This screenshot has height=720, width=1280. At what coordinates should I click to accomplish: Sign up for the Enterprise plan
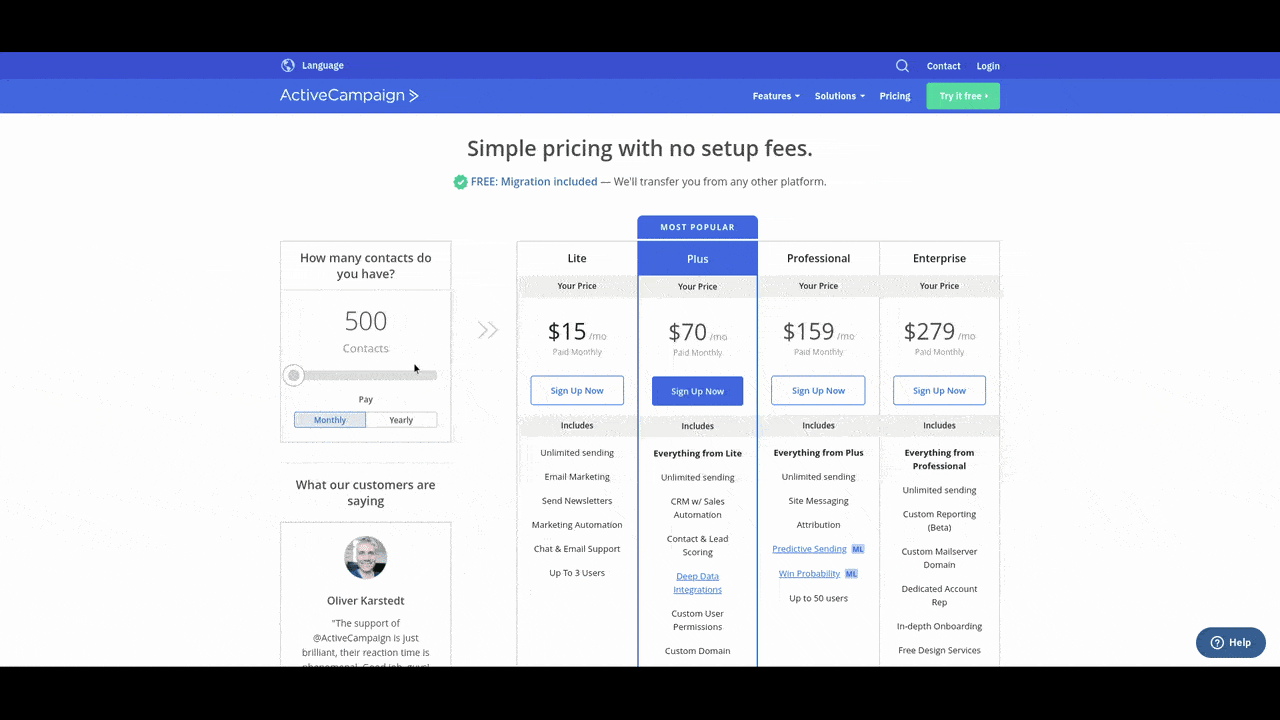click(x=939, y=391)
